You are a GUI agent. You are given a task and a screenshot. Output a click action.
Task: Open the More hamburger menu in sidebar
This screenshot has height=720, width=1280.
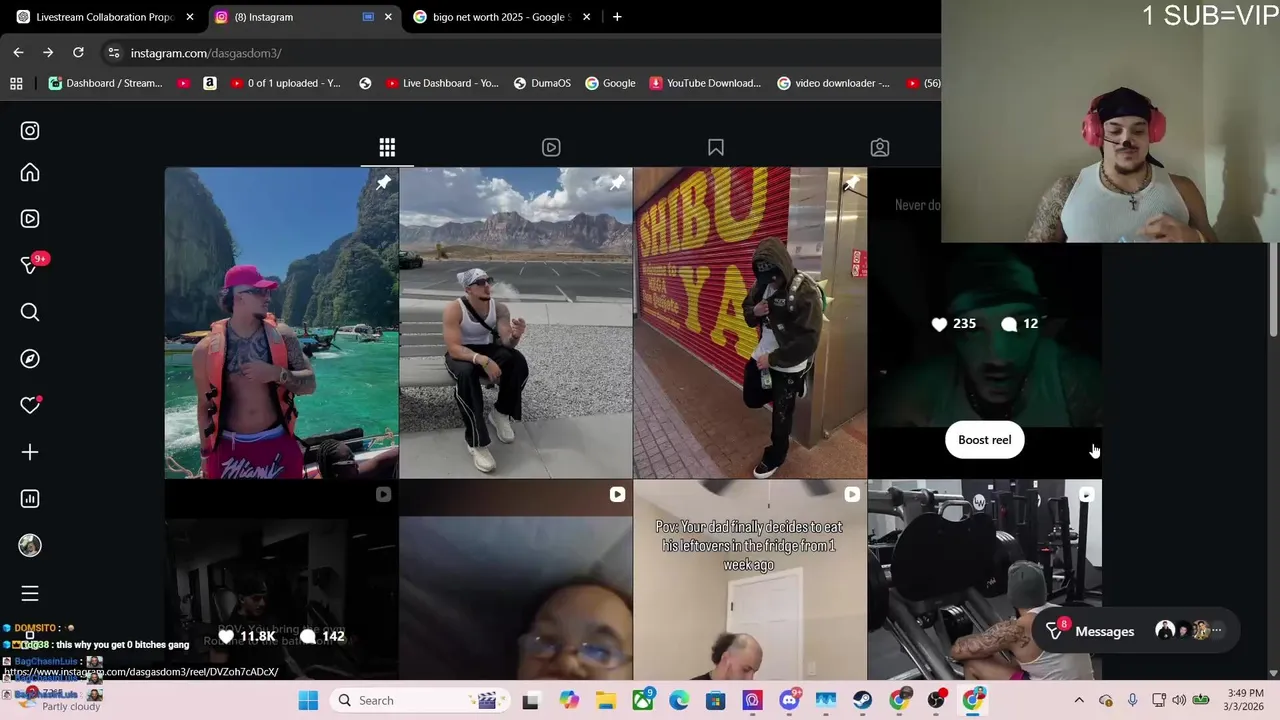pyautogui.click(x=30, y=594)
